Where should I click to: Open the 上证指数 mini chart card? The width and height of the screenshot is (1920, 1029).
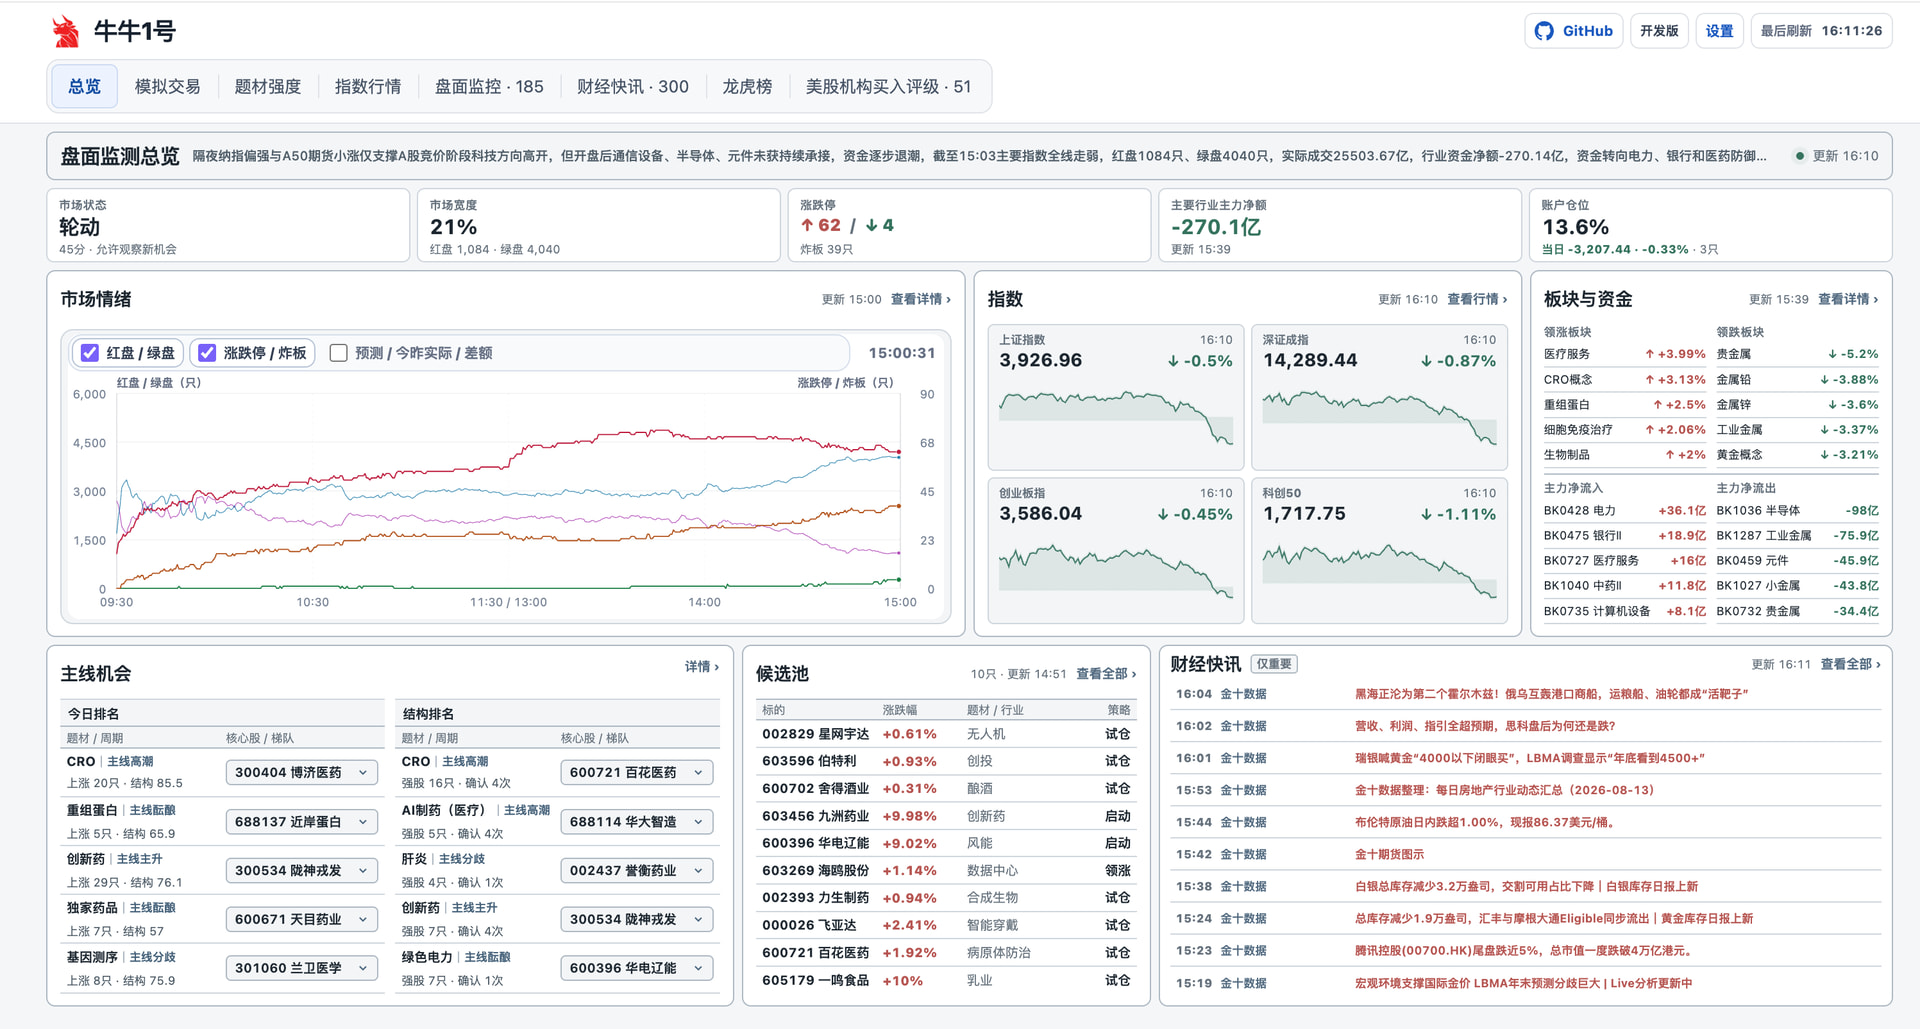coord(1115,397)
